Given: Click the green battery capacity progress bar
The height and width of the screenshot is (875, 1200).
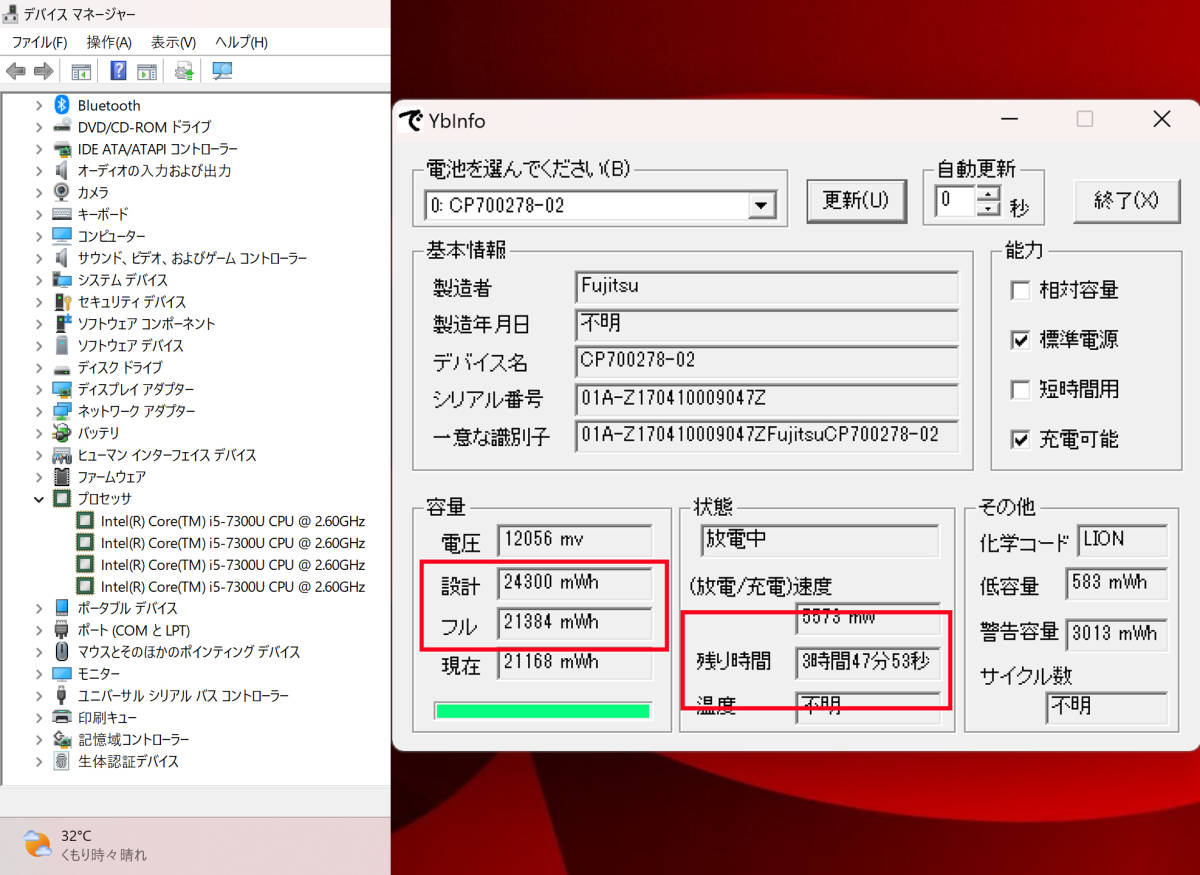Looking at the screenshot, I should pos(543,711).
